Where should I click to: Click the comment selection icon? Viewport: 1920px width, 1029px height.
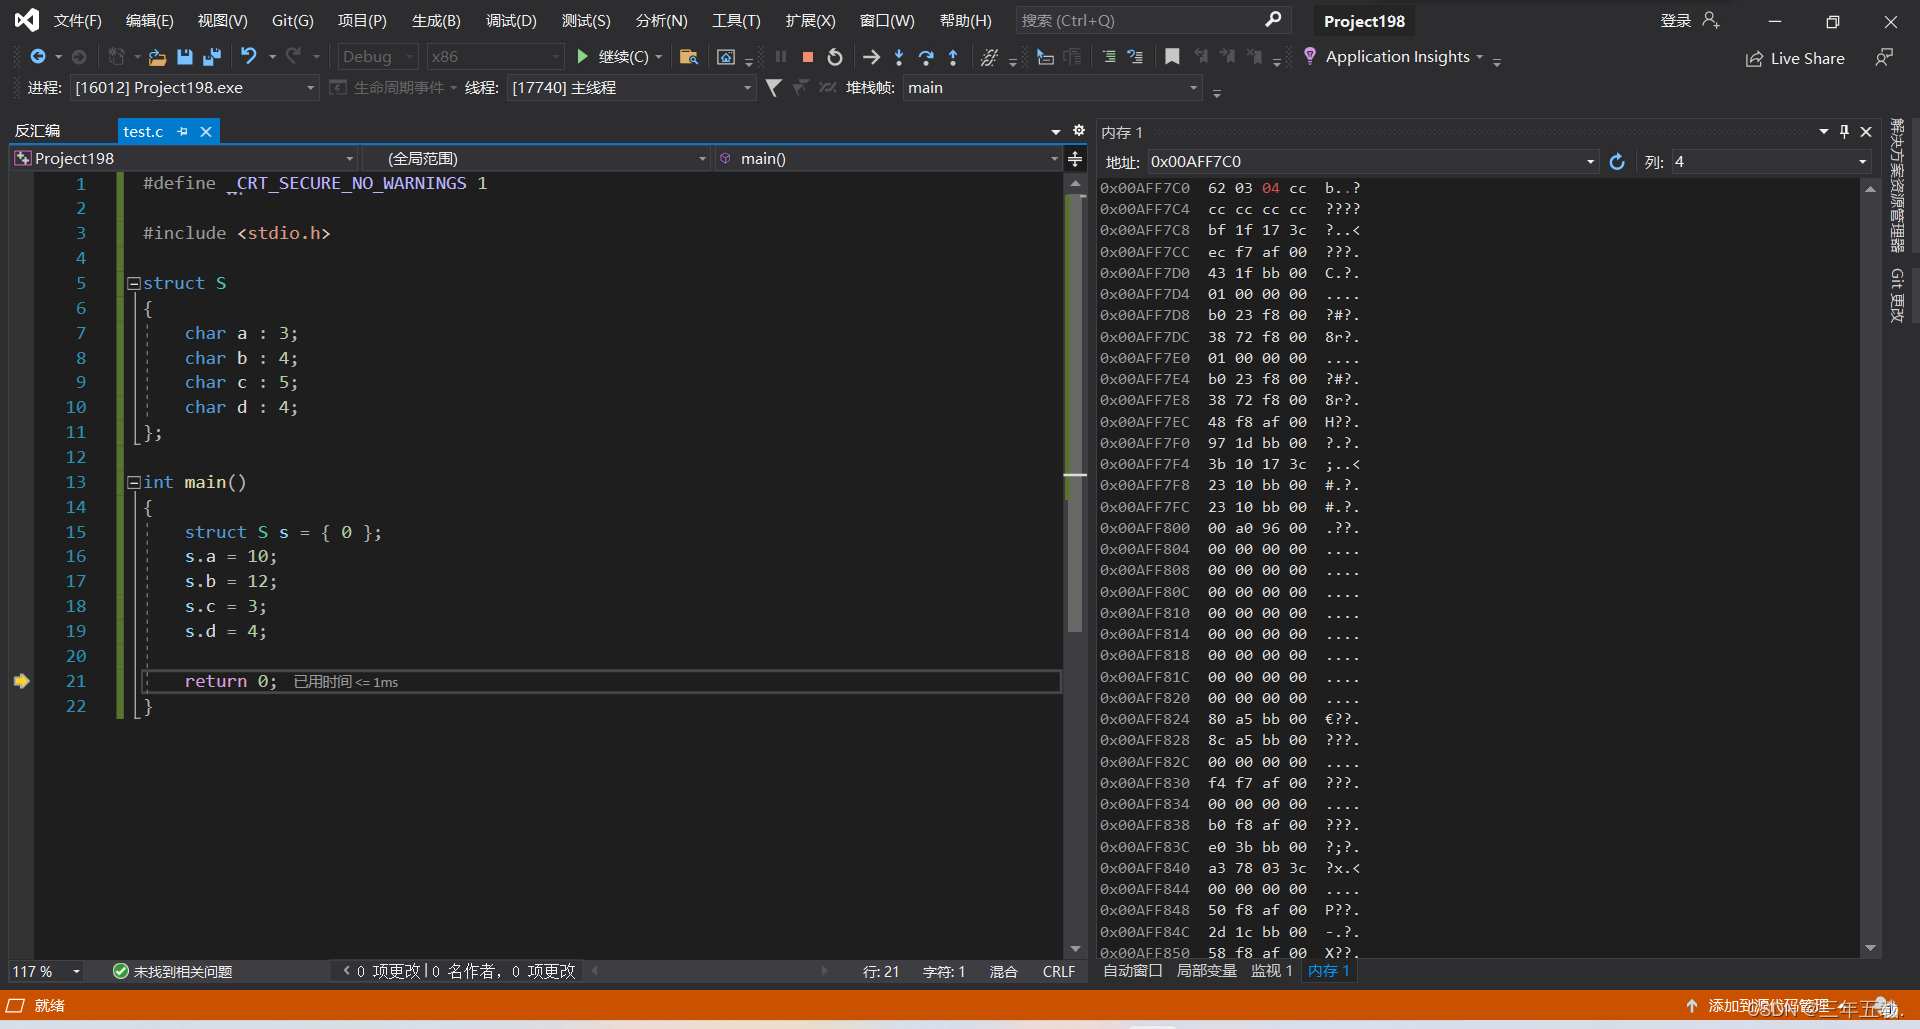1108,57
